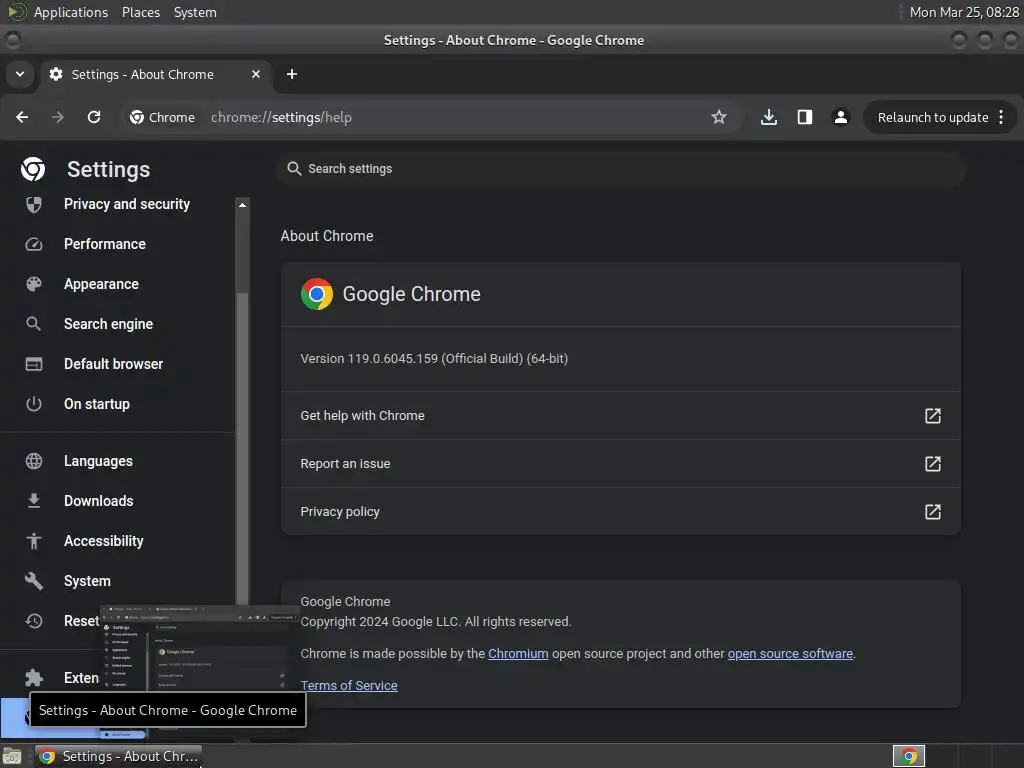Open external link icon for Report an issue
The width and height of the screenshot is (1024, 768).
[x=933, y=464]
